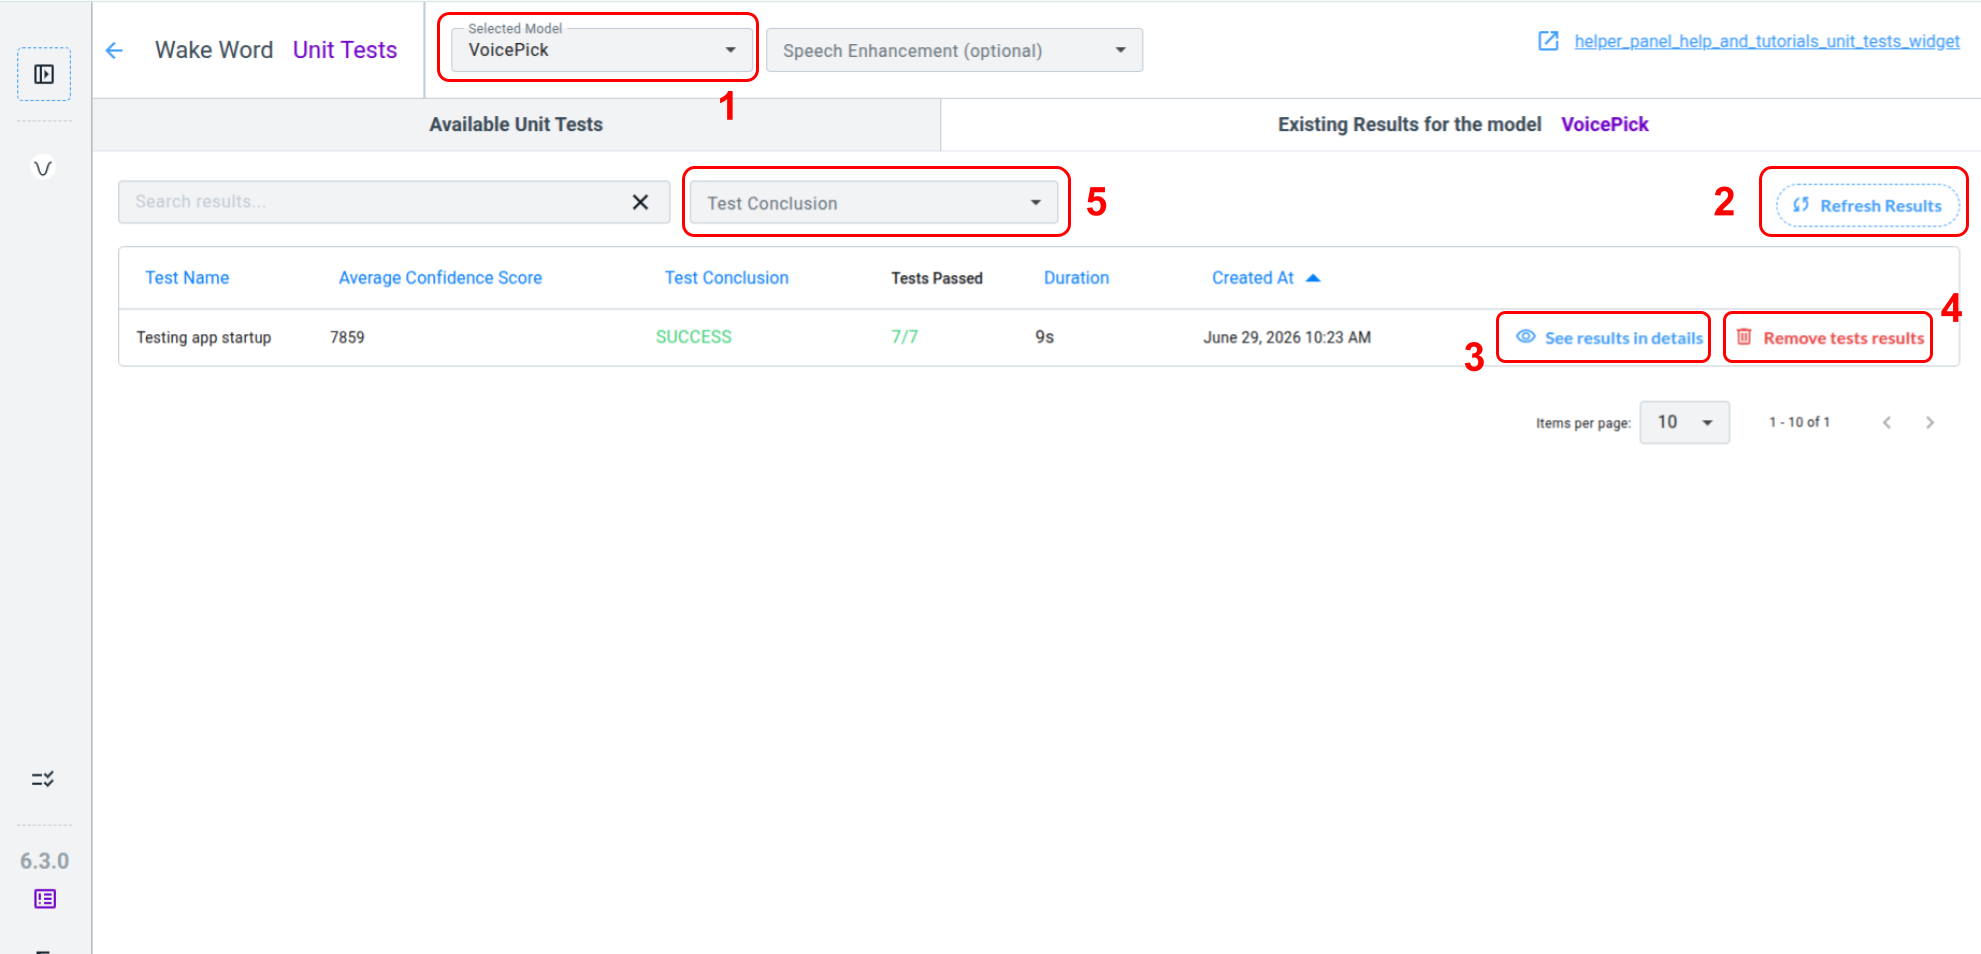
Task: Click the 9s duration value
Action: [1044, 337]
